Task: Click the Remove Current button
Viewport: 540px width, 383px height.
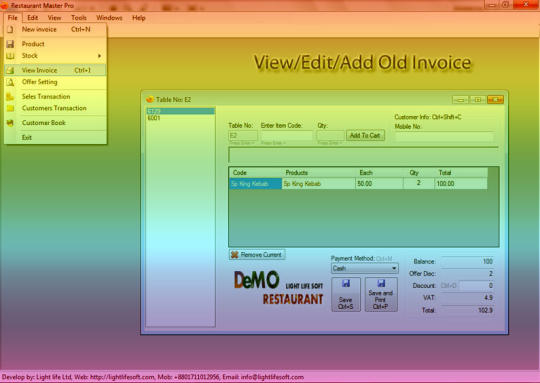Action: [x=257, y=255]
